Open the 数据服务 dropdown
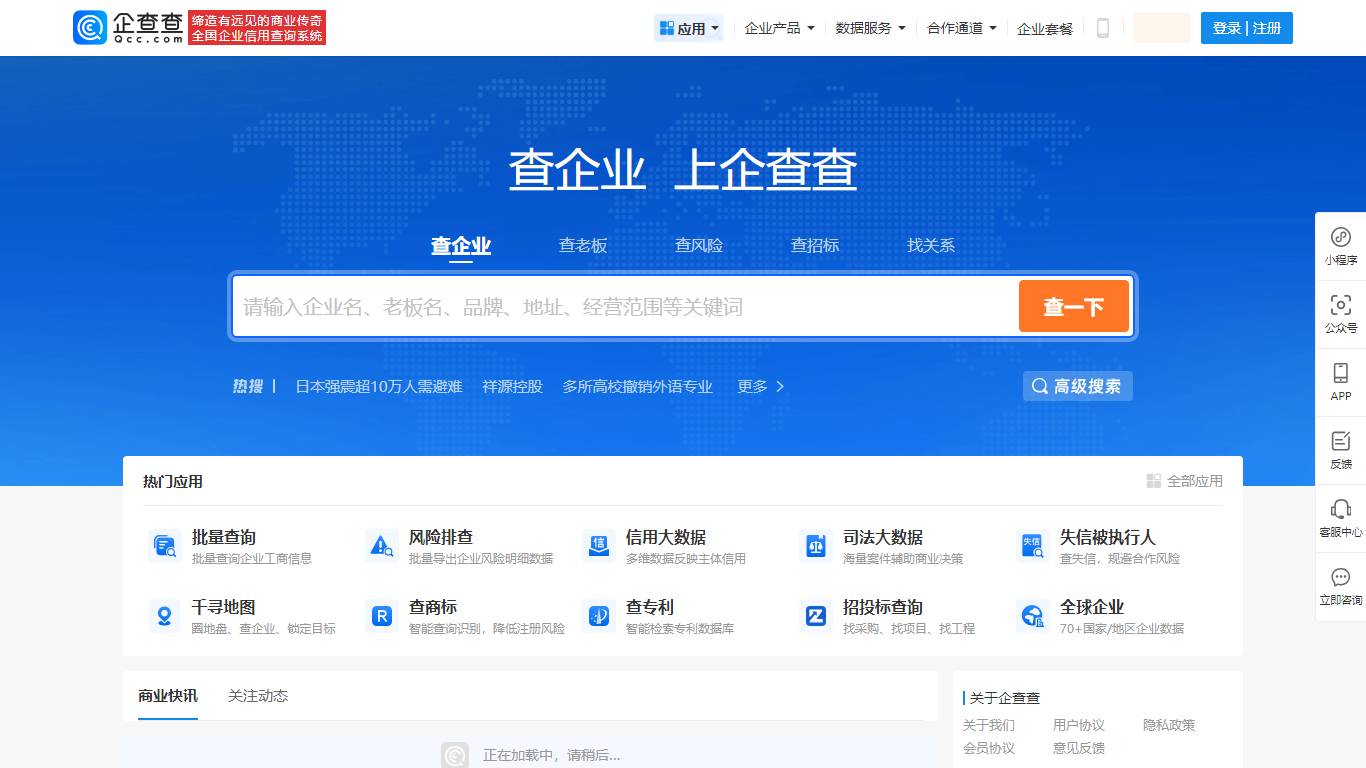 pyautogui.click(x=867, y=28)
